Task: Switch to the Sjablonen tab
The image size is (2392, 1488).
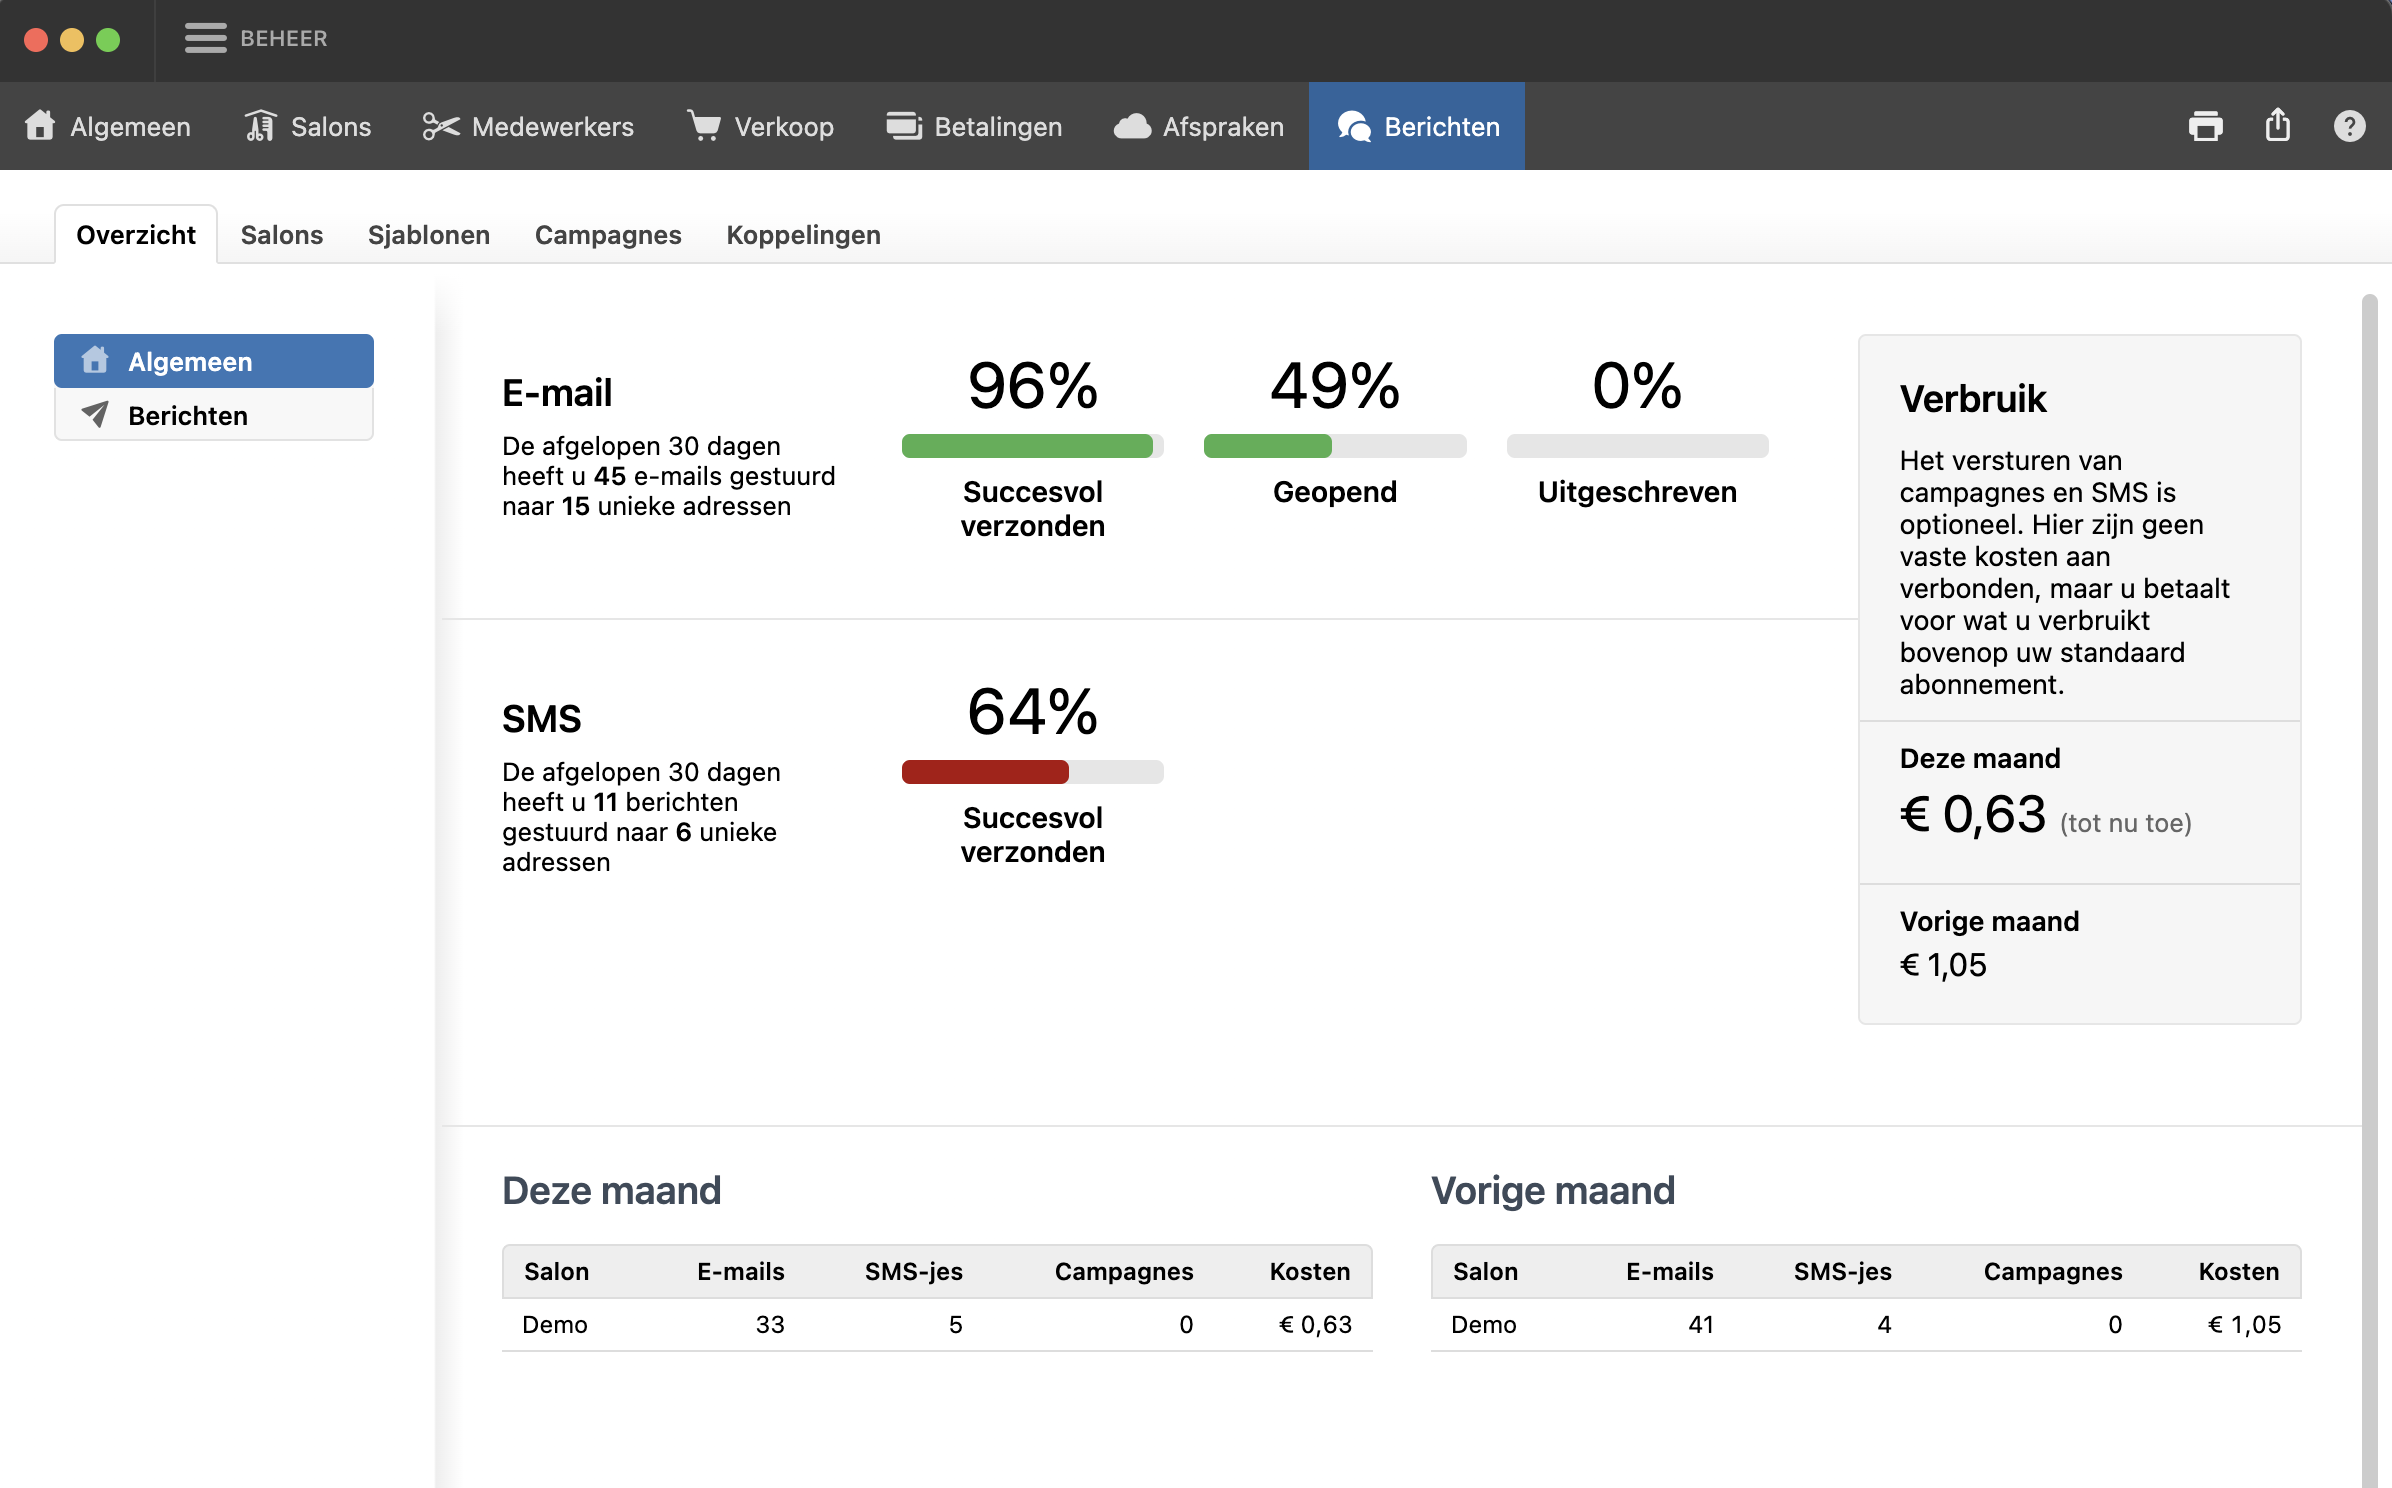Action: pos(428,235)
